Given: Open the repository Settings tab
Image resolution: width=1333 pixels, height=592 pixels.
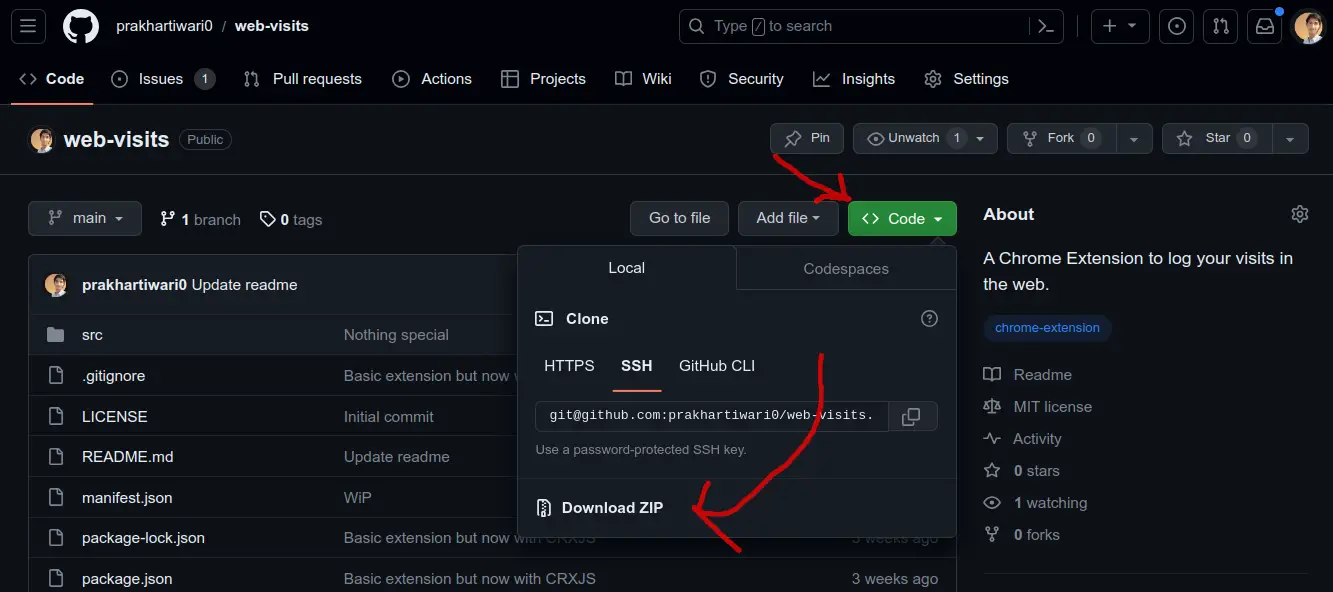Looking at the screenshot, I should [966, 79].
